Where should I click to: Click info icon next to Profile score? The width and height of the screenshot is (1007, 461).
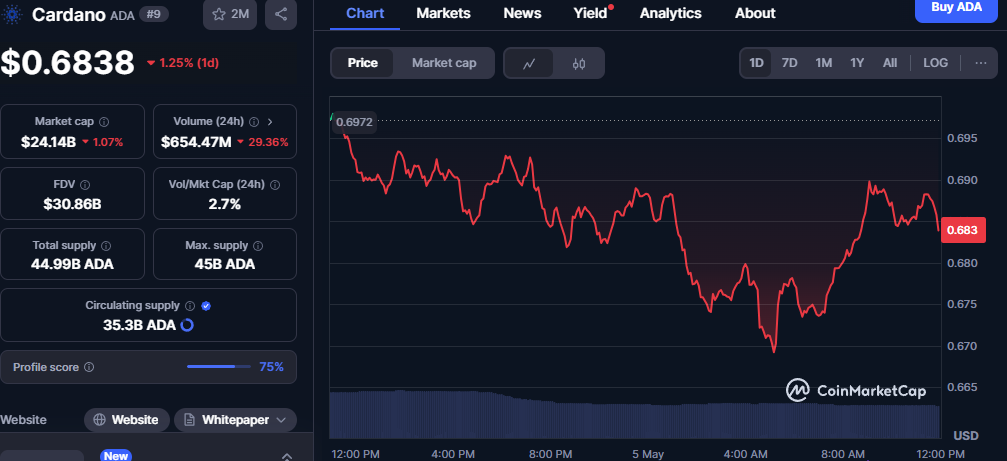(x=89, y=367)
